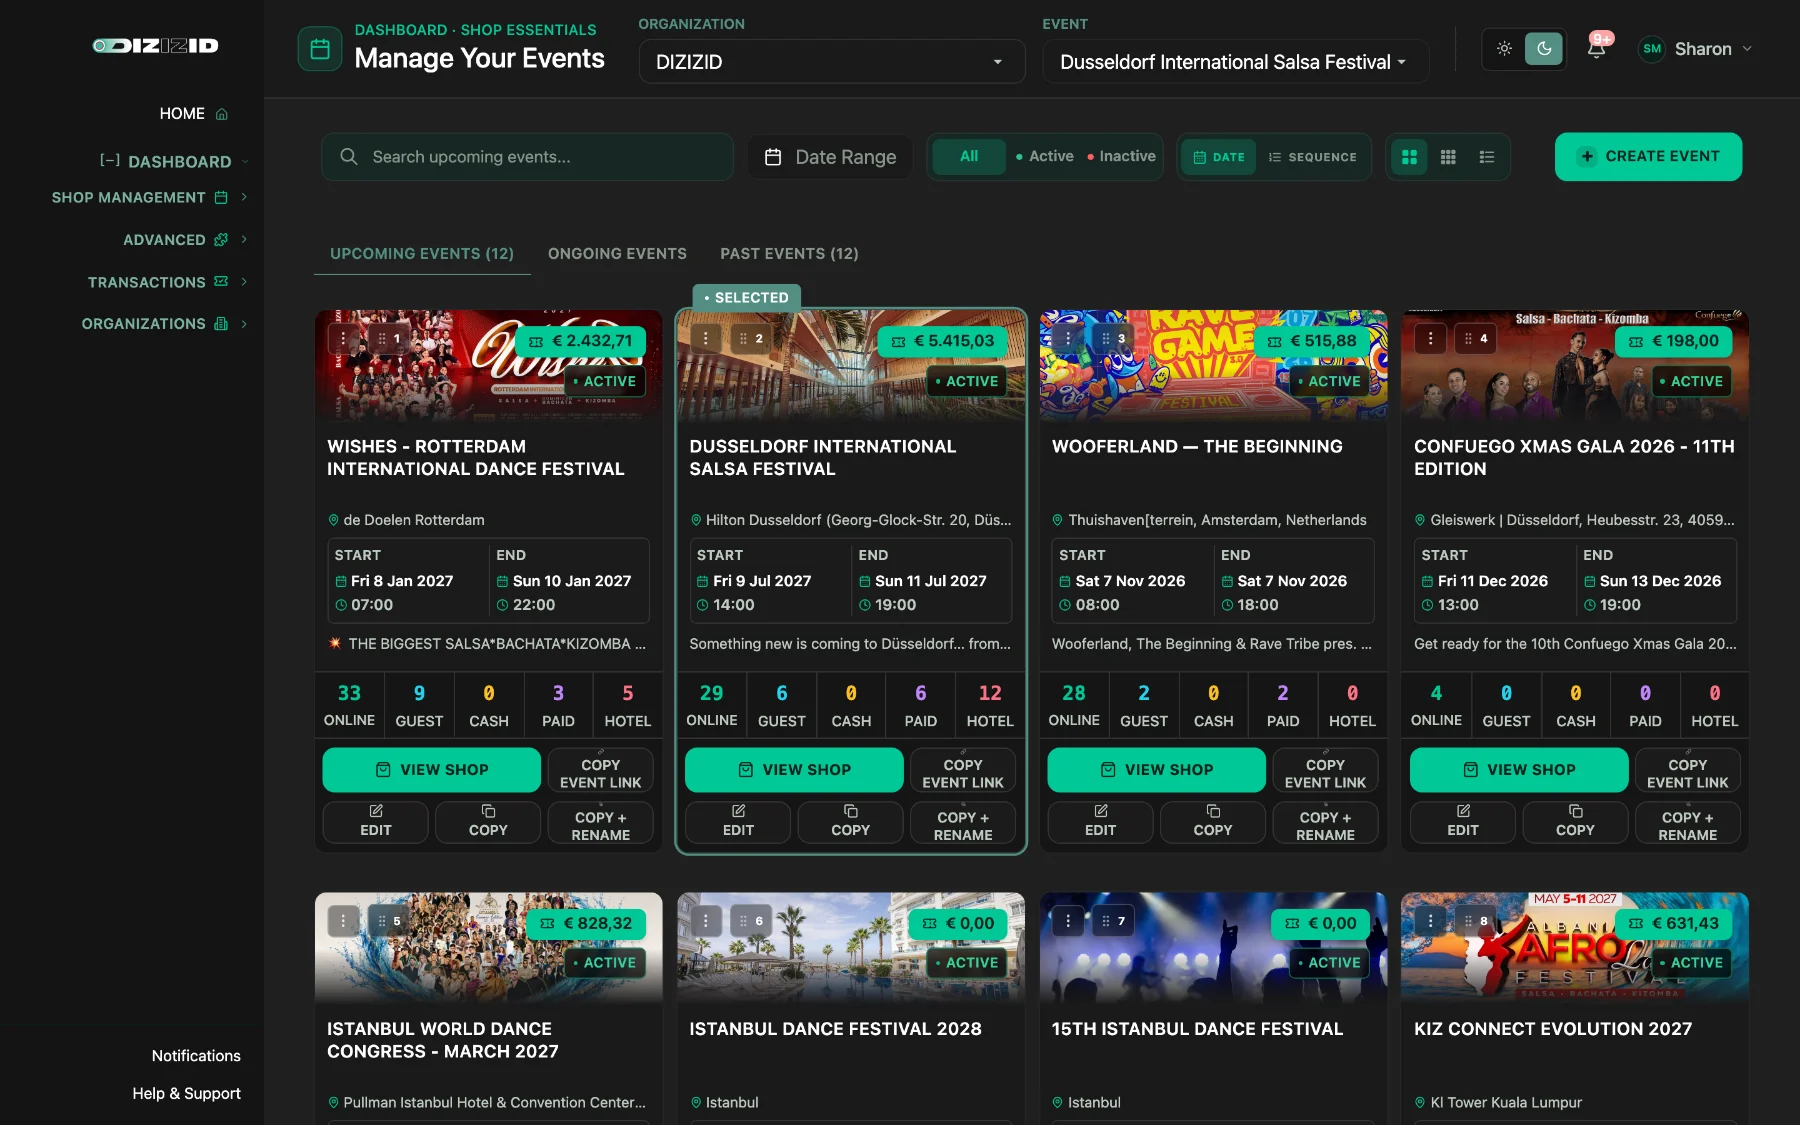1800x1125 pixels.
Task: Click the DIZIZID logo
Action: [156, 46]
